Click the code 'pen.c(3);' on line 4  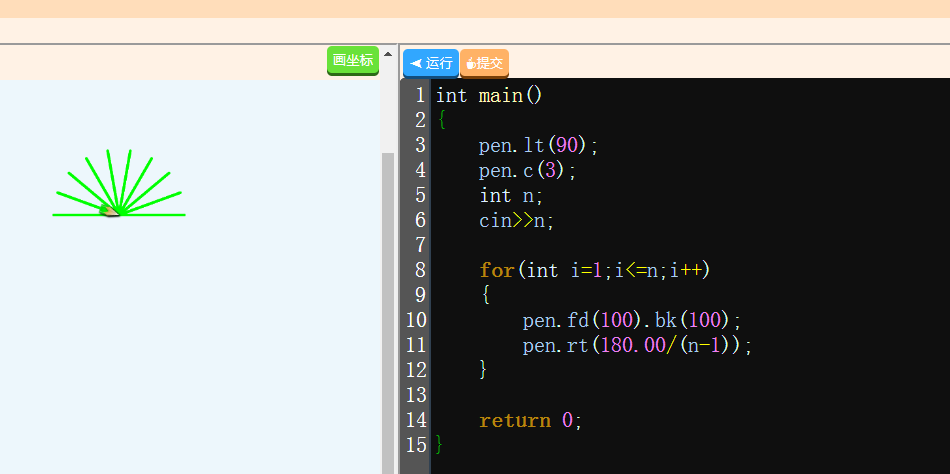click(x=528, y=171)
